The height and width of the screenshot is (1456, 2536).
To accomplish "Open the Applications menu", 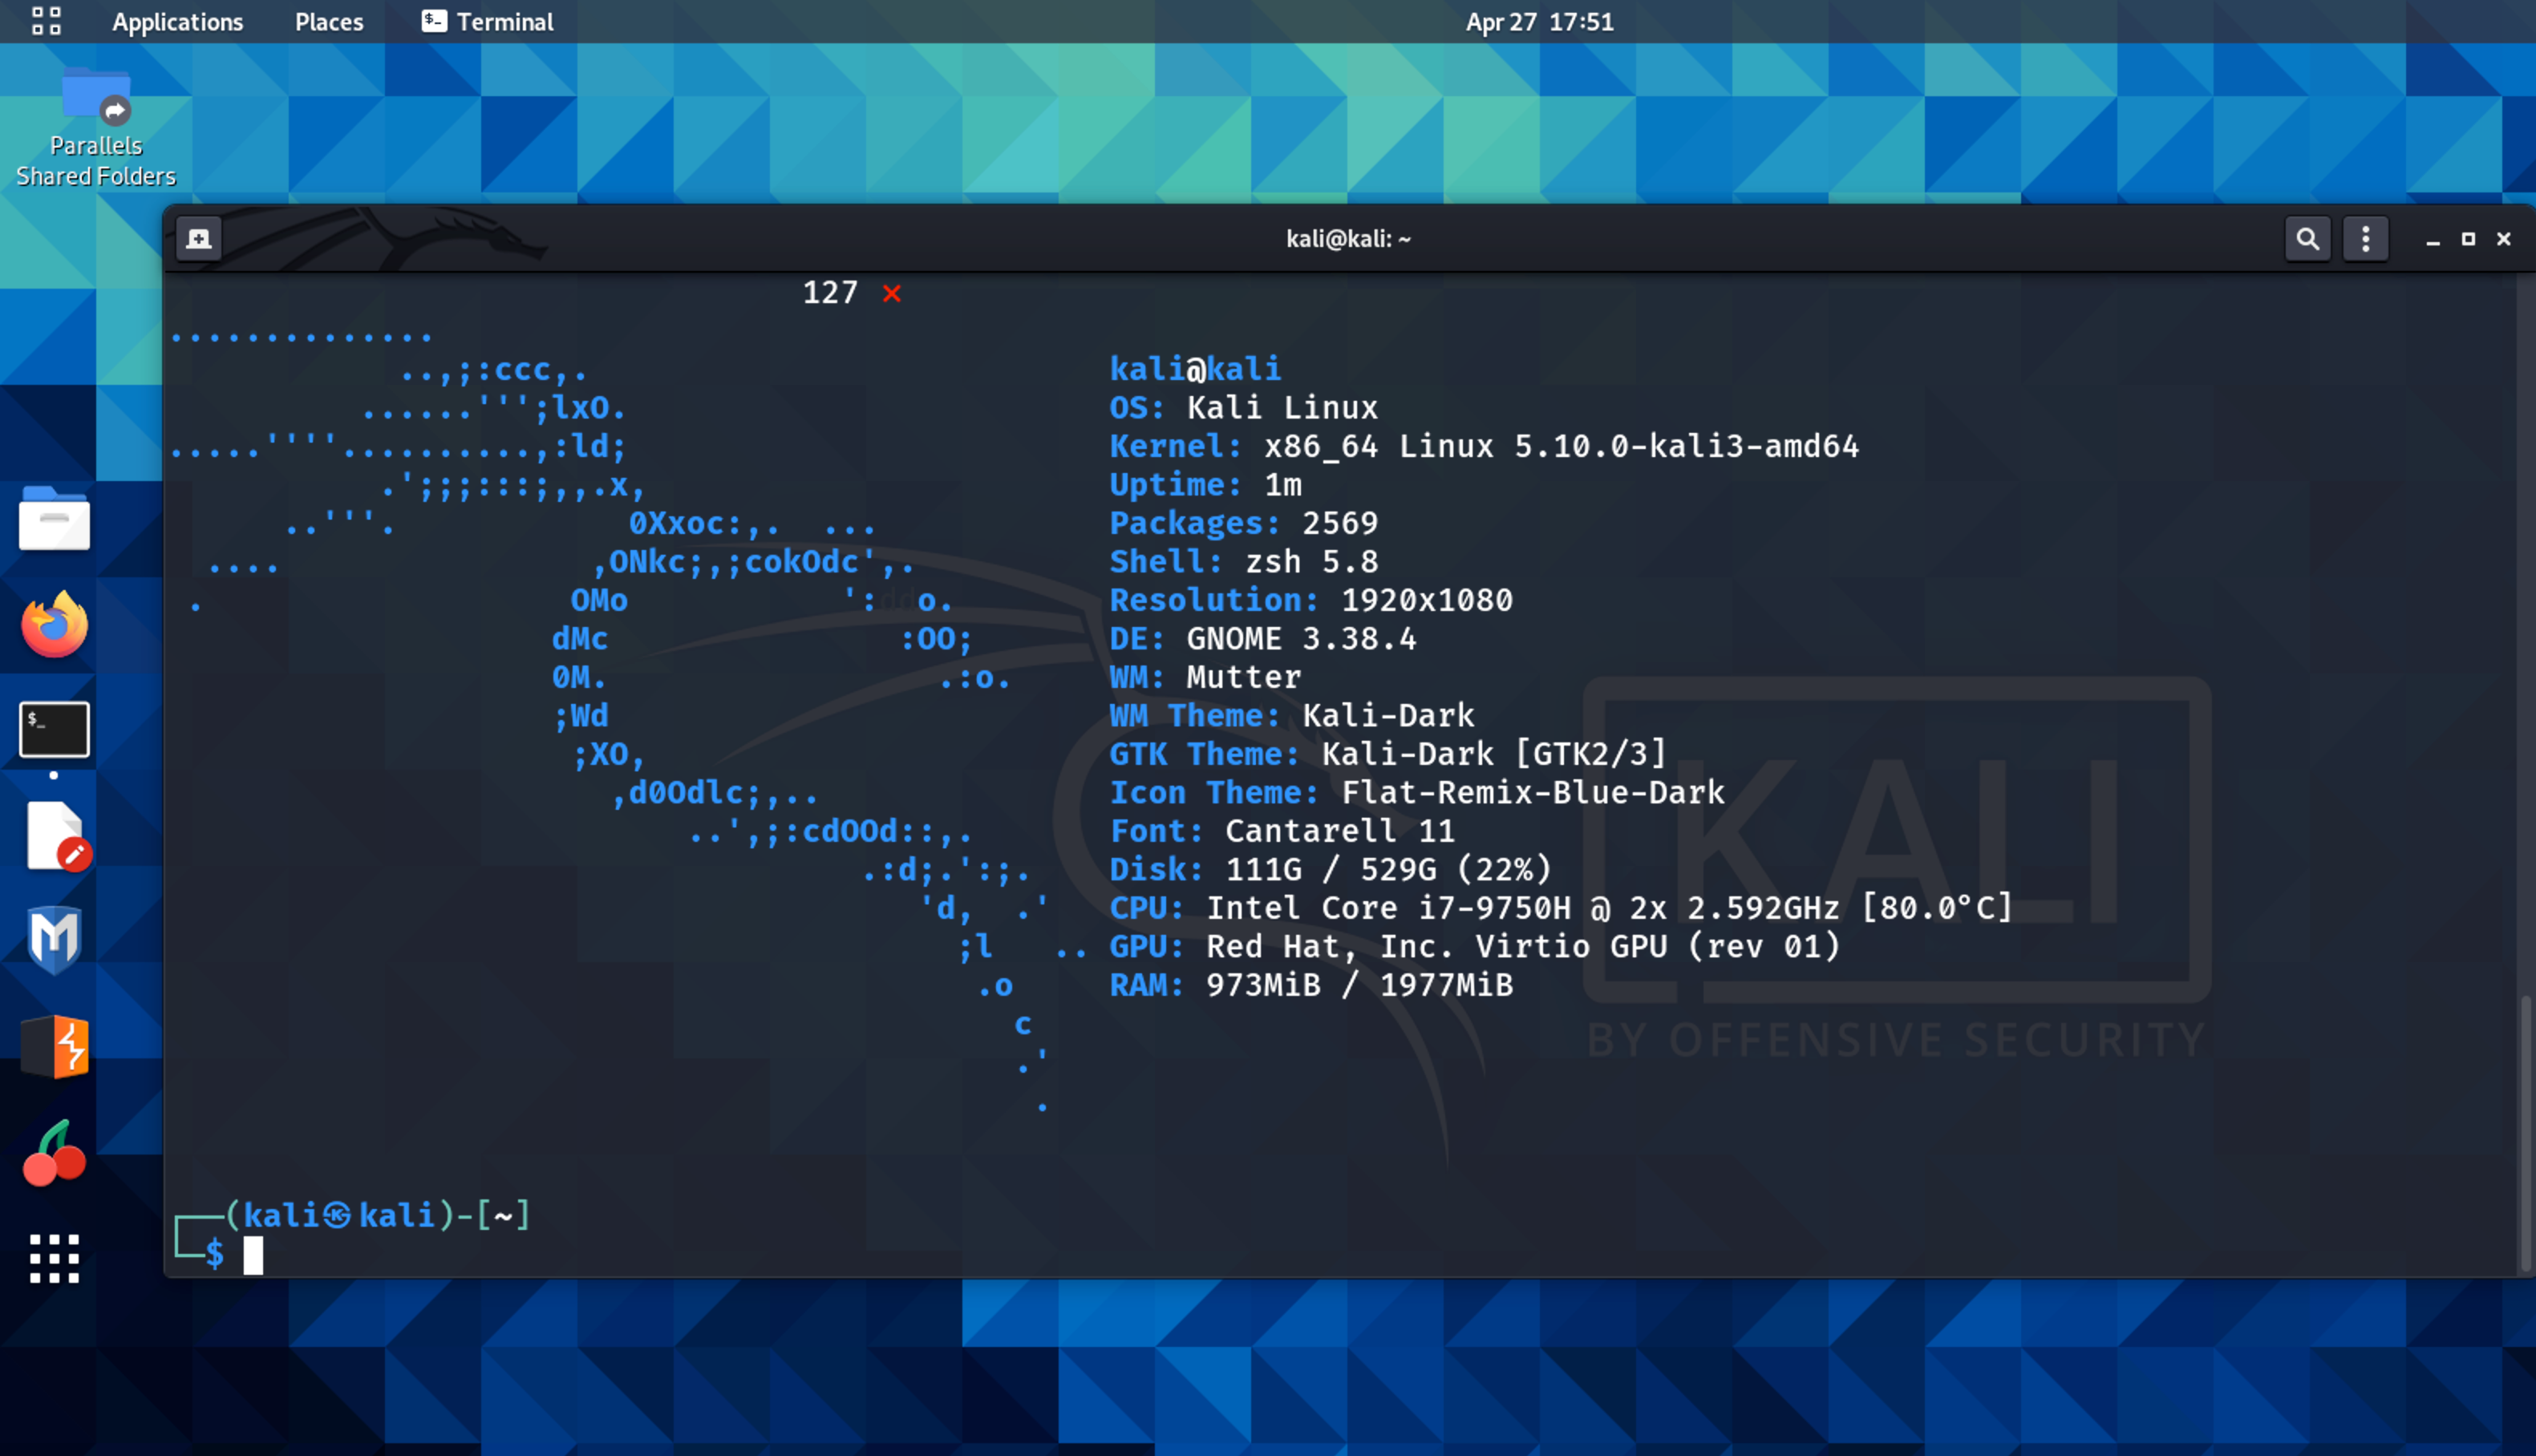I will [x=177, y=21].
